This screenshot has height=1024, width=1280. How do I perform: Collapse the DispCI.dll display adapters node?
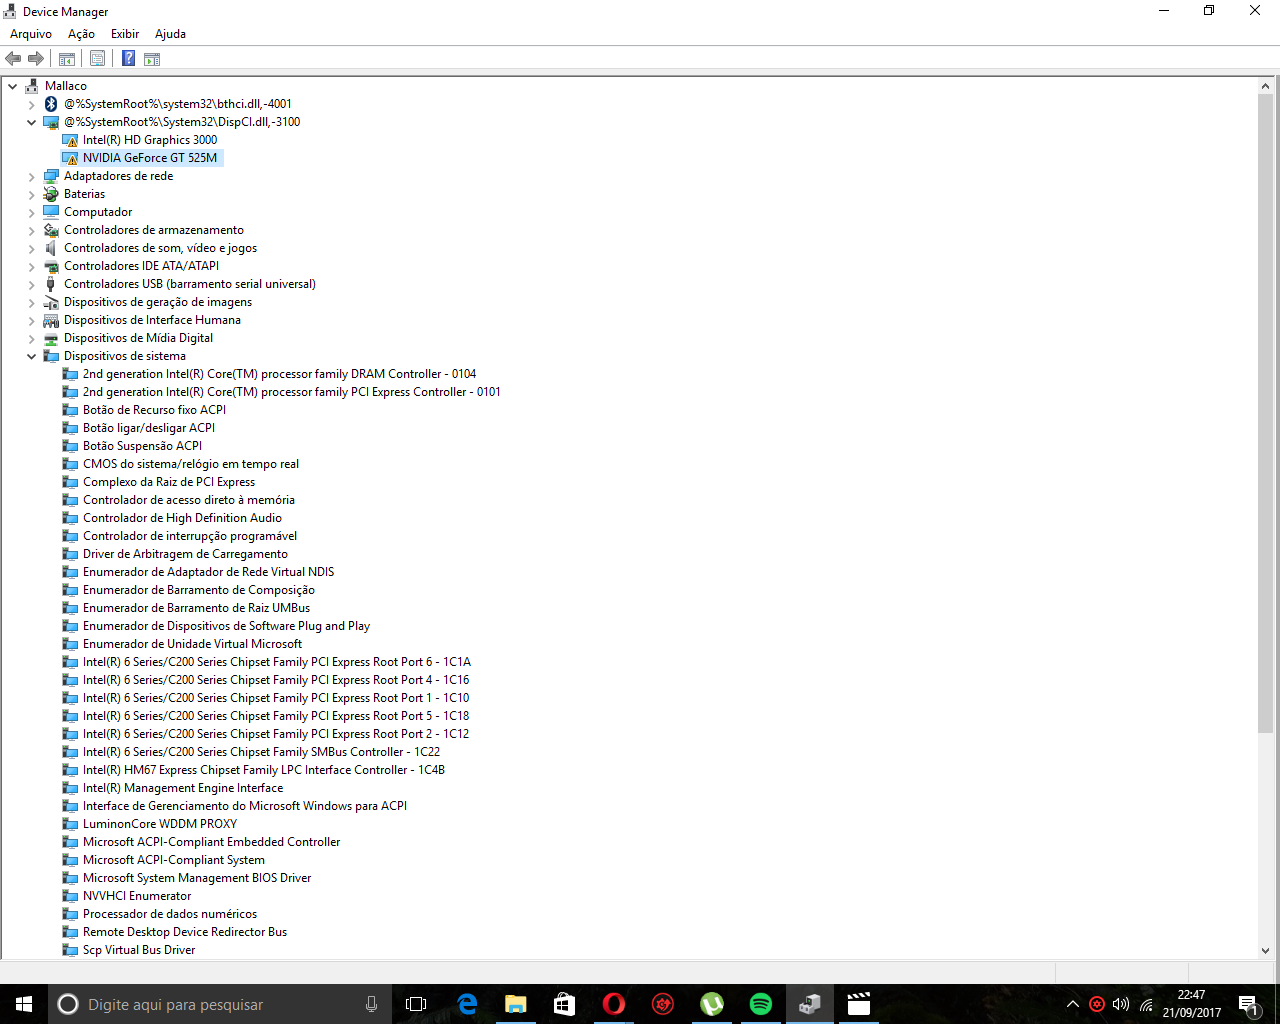32,122
